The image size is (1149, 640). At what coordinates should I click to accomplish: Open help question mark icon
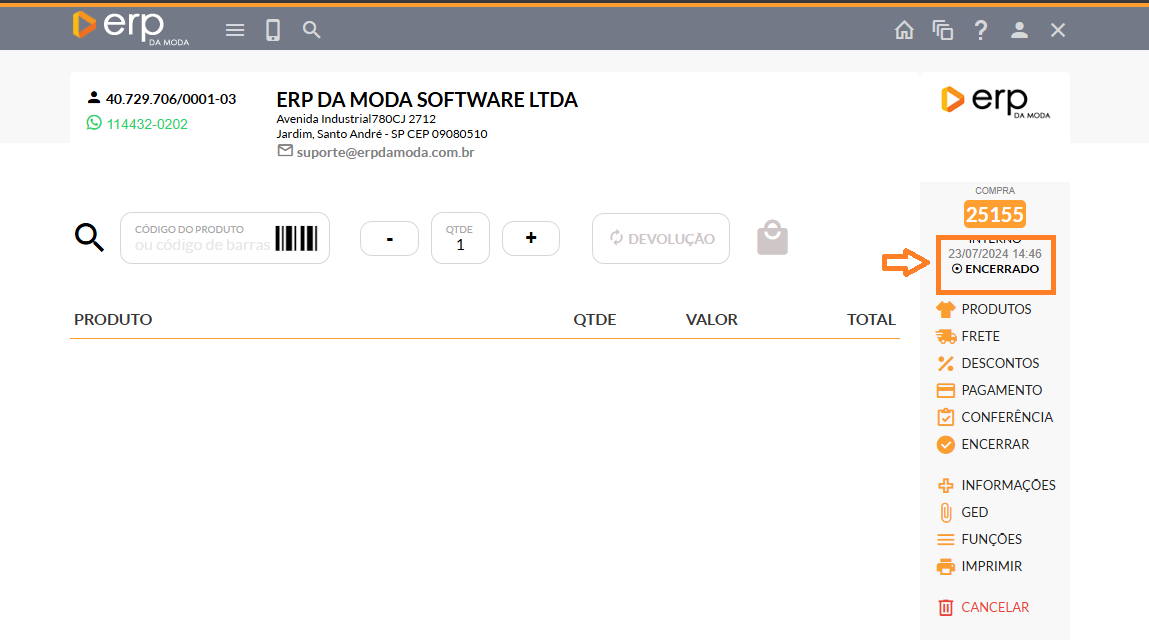point(981,30)
